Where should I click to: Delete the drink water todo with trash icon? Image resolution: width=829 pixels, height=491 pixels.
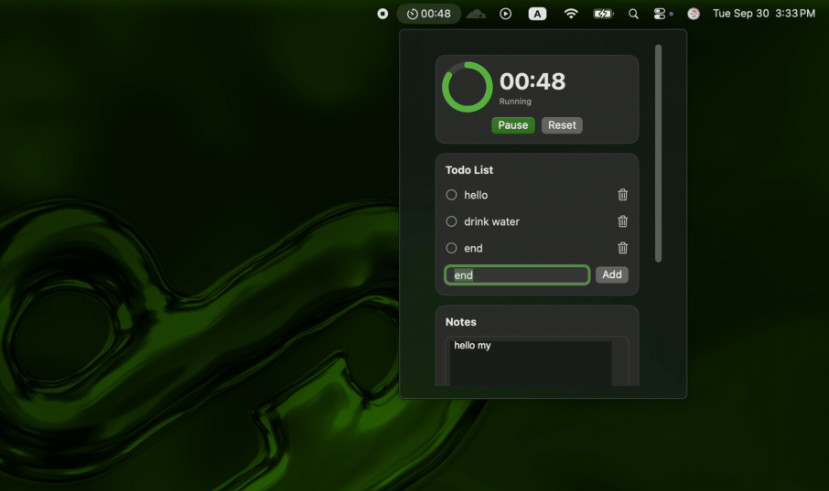coord(622,221)
